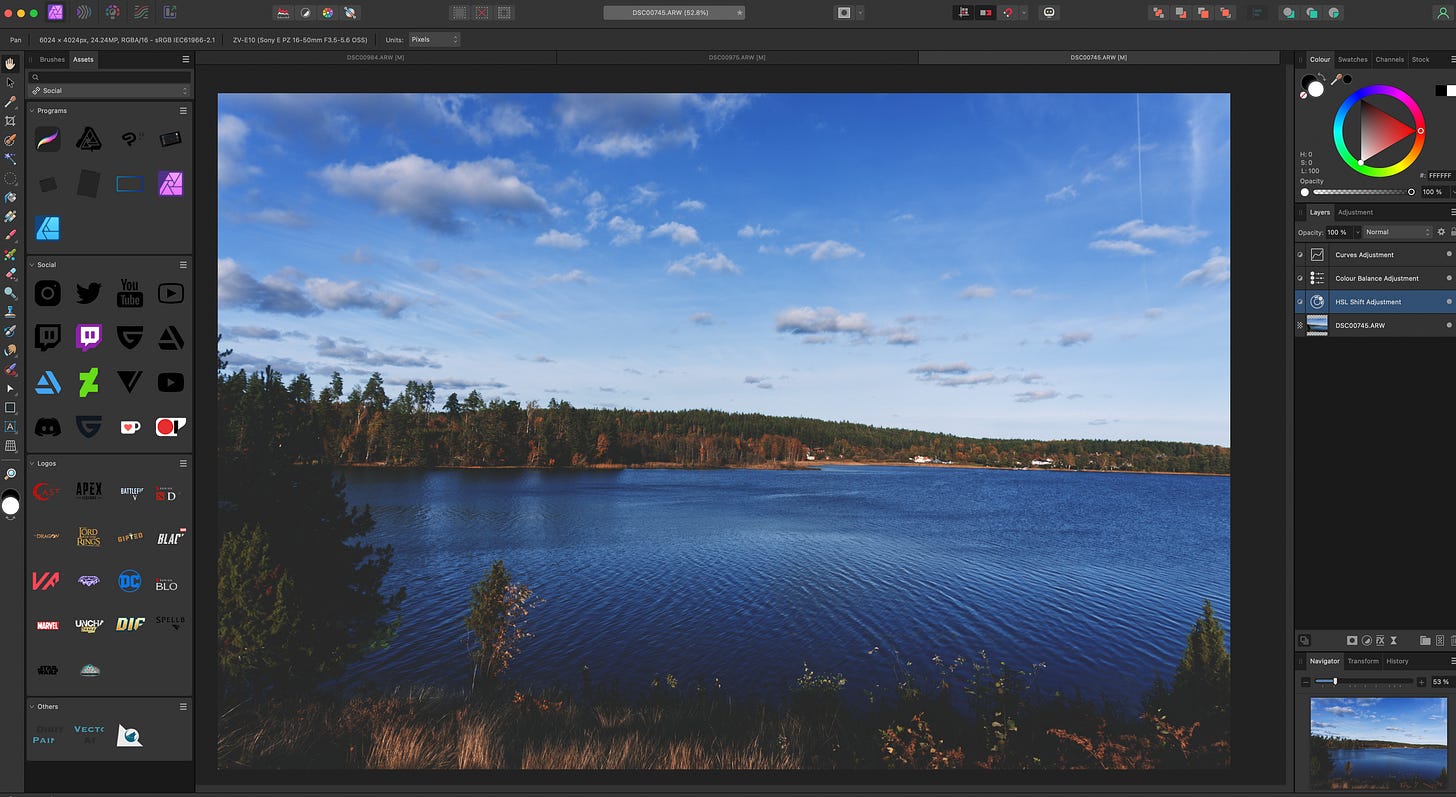This screenshot has height=797, width=1456.
Task: Select the Crop tool
Action: pos(11,121)
